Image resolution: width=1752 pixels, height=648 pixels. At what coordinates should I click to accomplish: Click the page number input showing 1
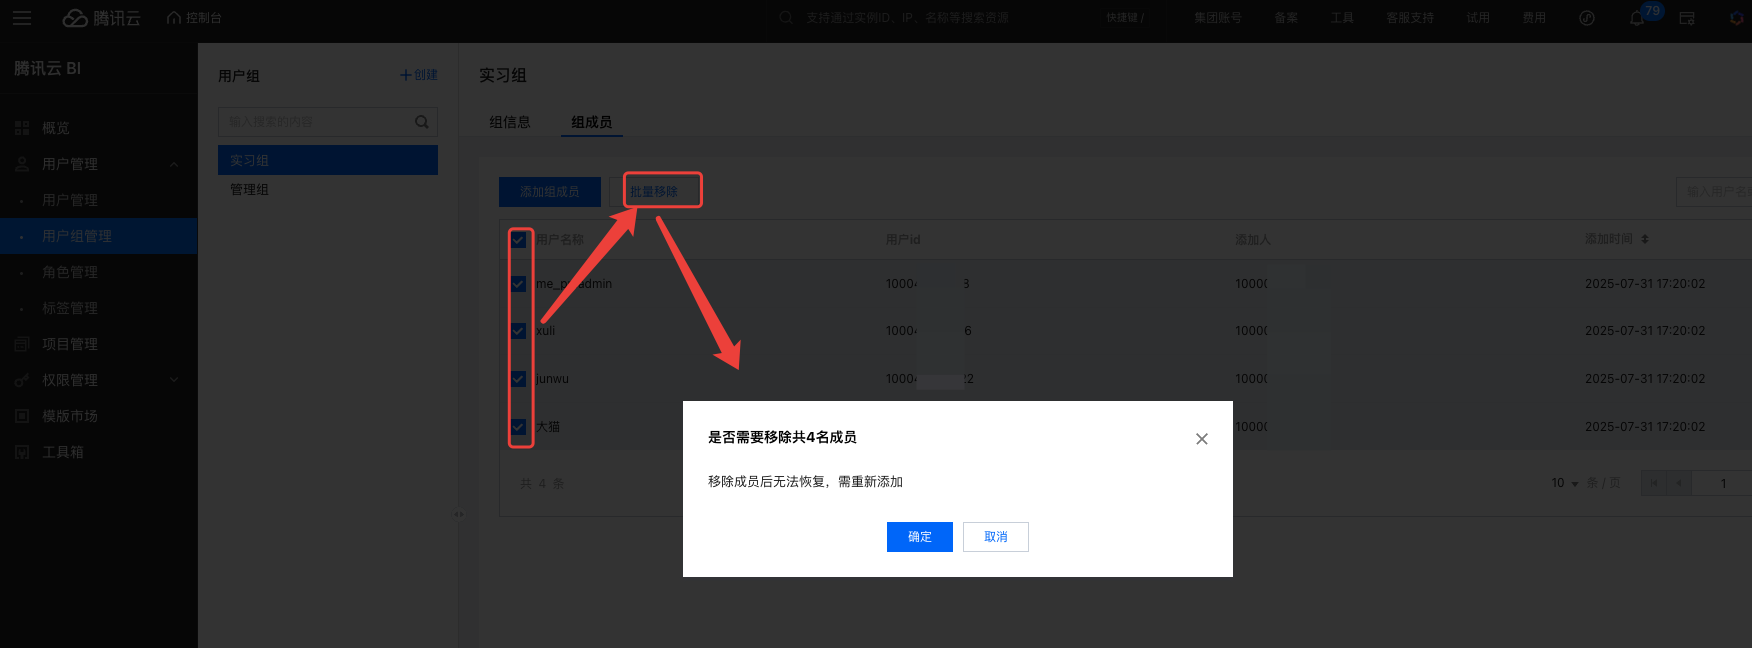(1723, 483)
